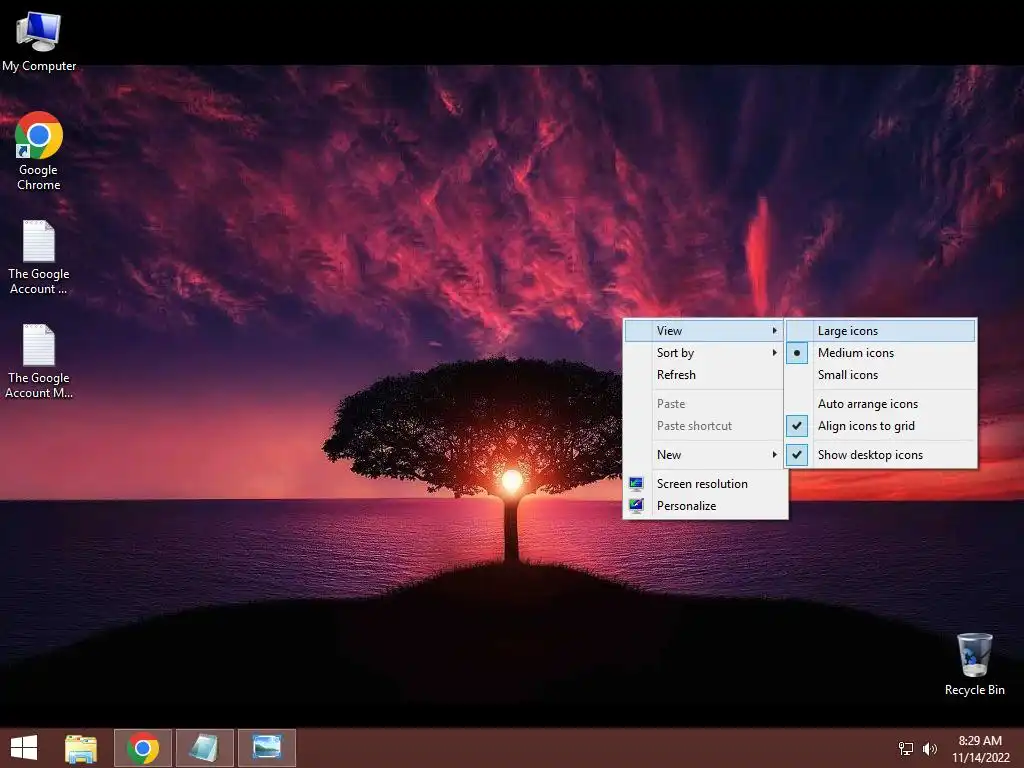This screenshot has width=1024, height=768.
Task: Click the Screen resolution monitor icon
Action: (x=636, y=483)
